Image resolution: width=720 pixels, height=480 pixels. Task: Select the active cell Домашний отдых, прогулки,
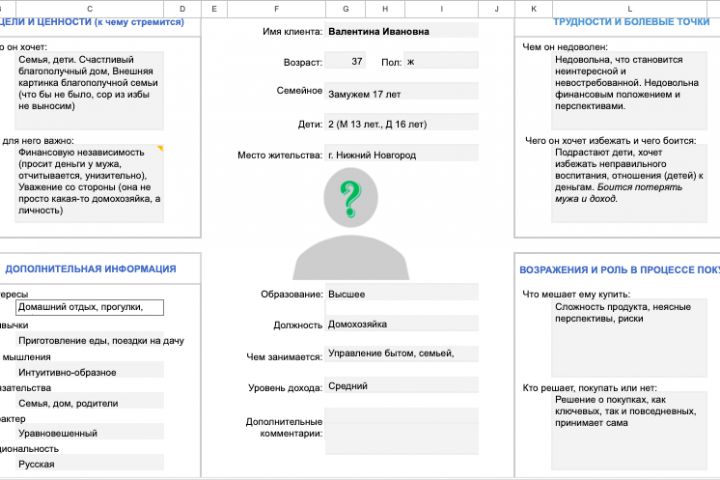pyautogui.click(x=90, y=307)
